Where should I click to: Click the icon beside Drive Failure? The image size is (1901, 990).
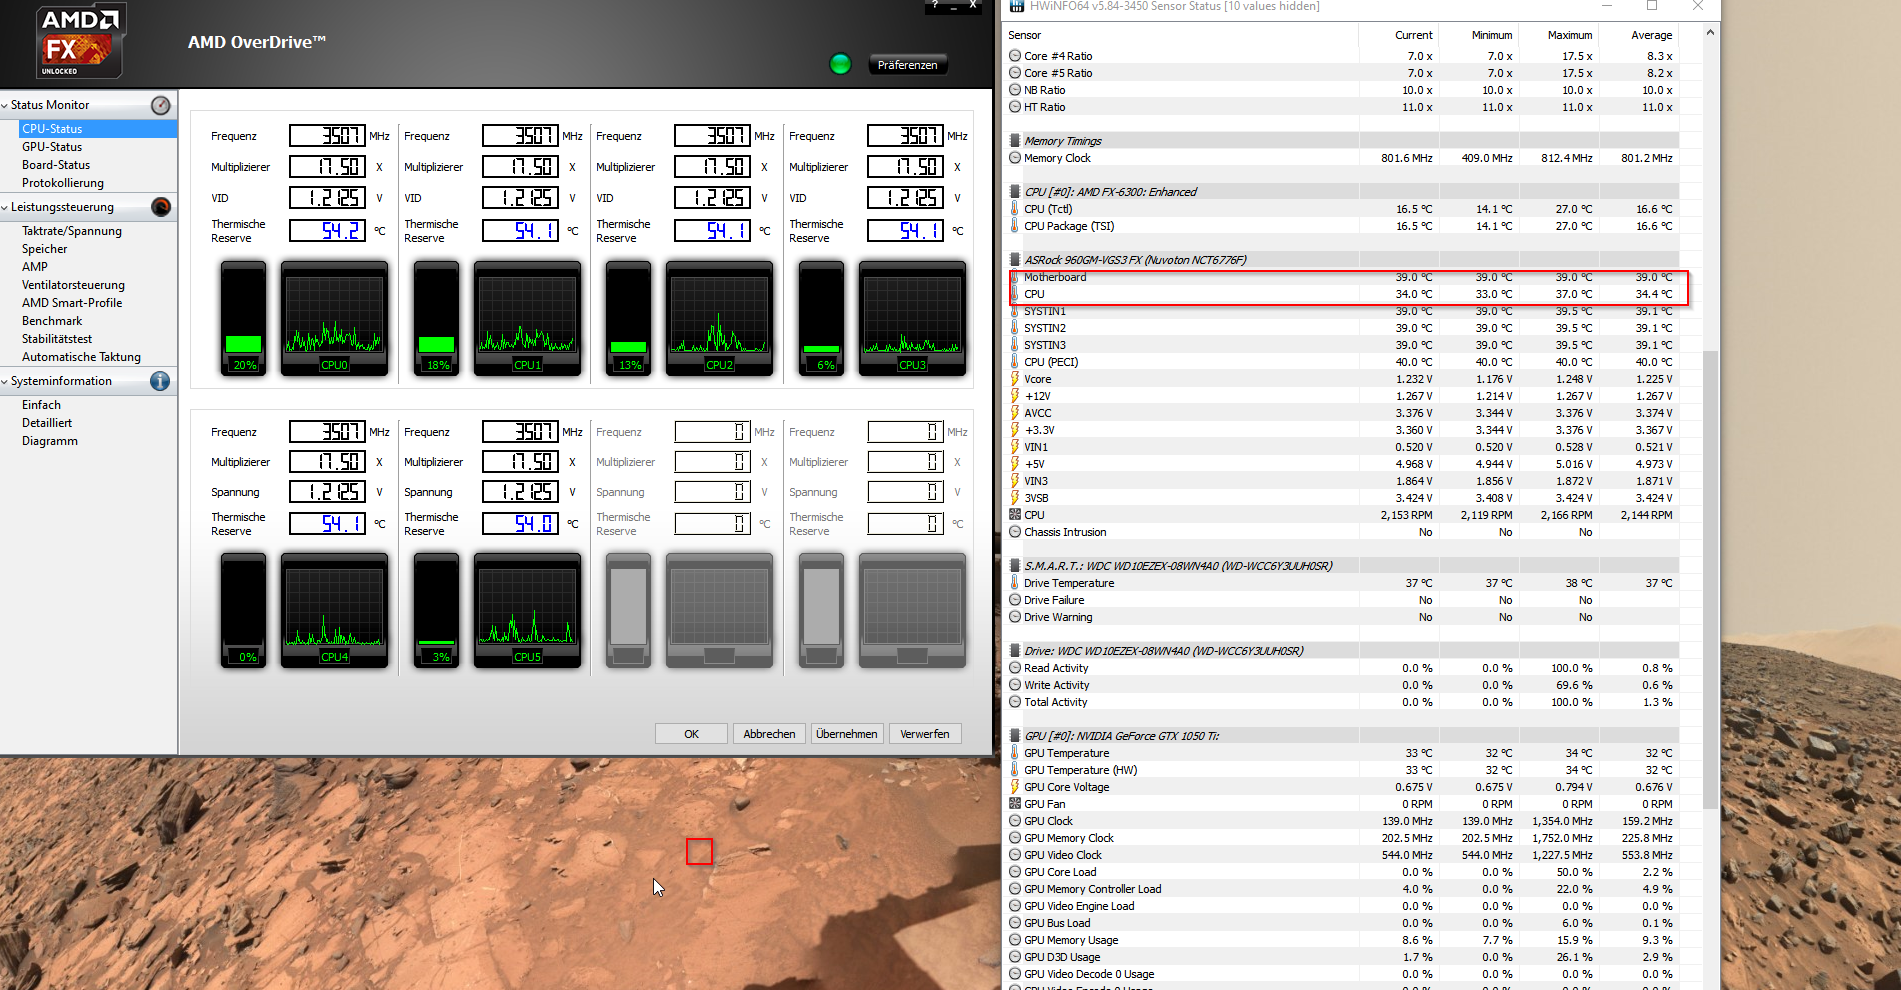(x=1015, y=600)
